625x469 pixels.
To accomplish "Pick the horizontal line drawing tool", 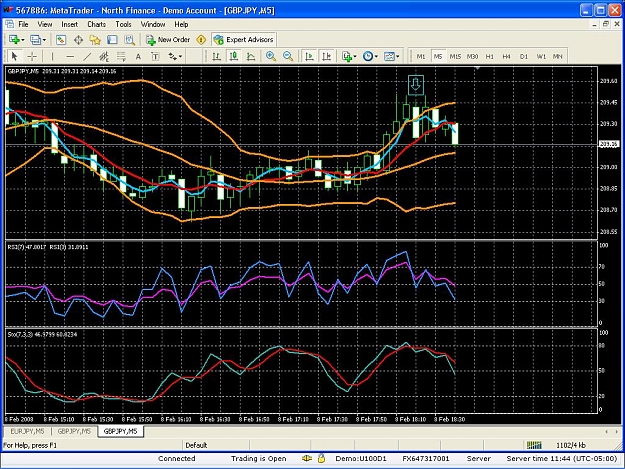I will (70, 56).
